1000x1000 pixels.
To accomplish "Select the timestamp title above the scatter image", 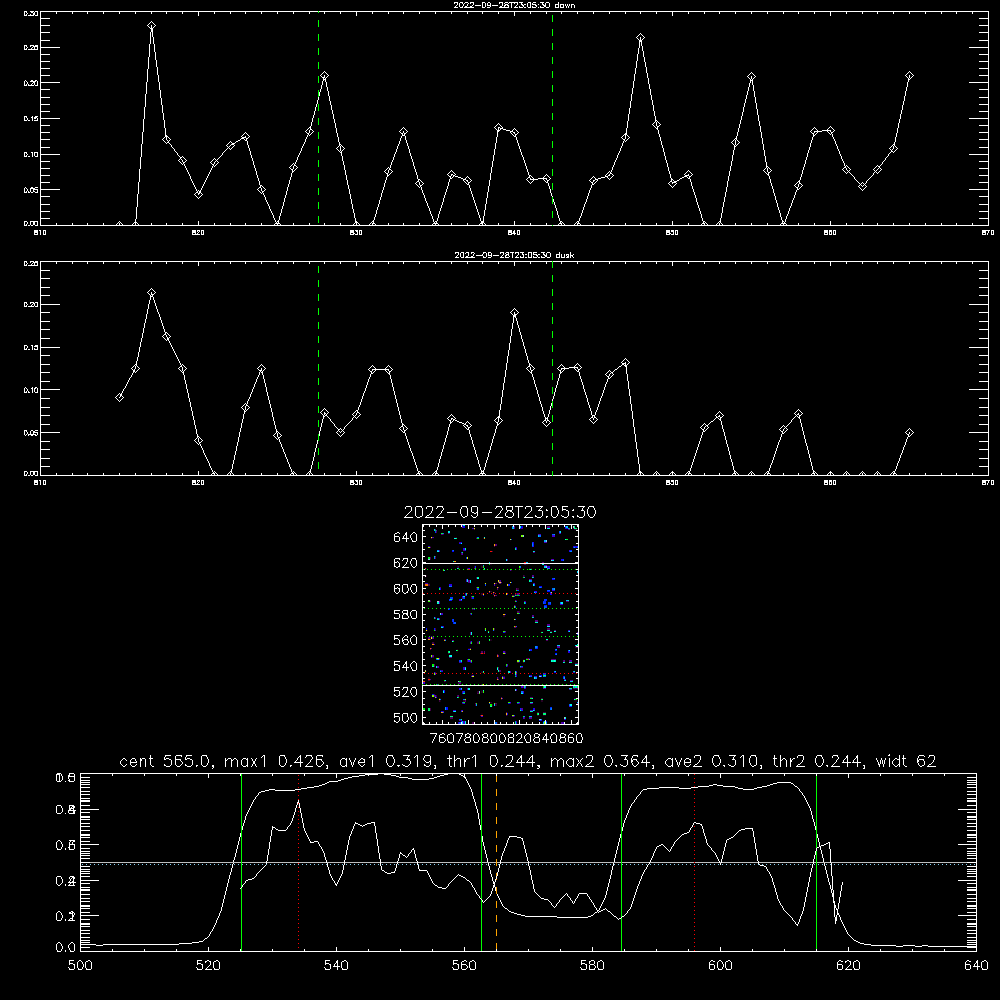I will coord(500,512).
